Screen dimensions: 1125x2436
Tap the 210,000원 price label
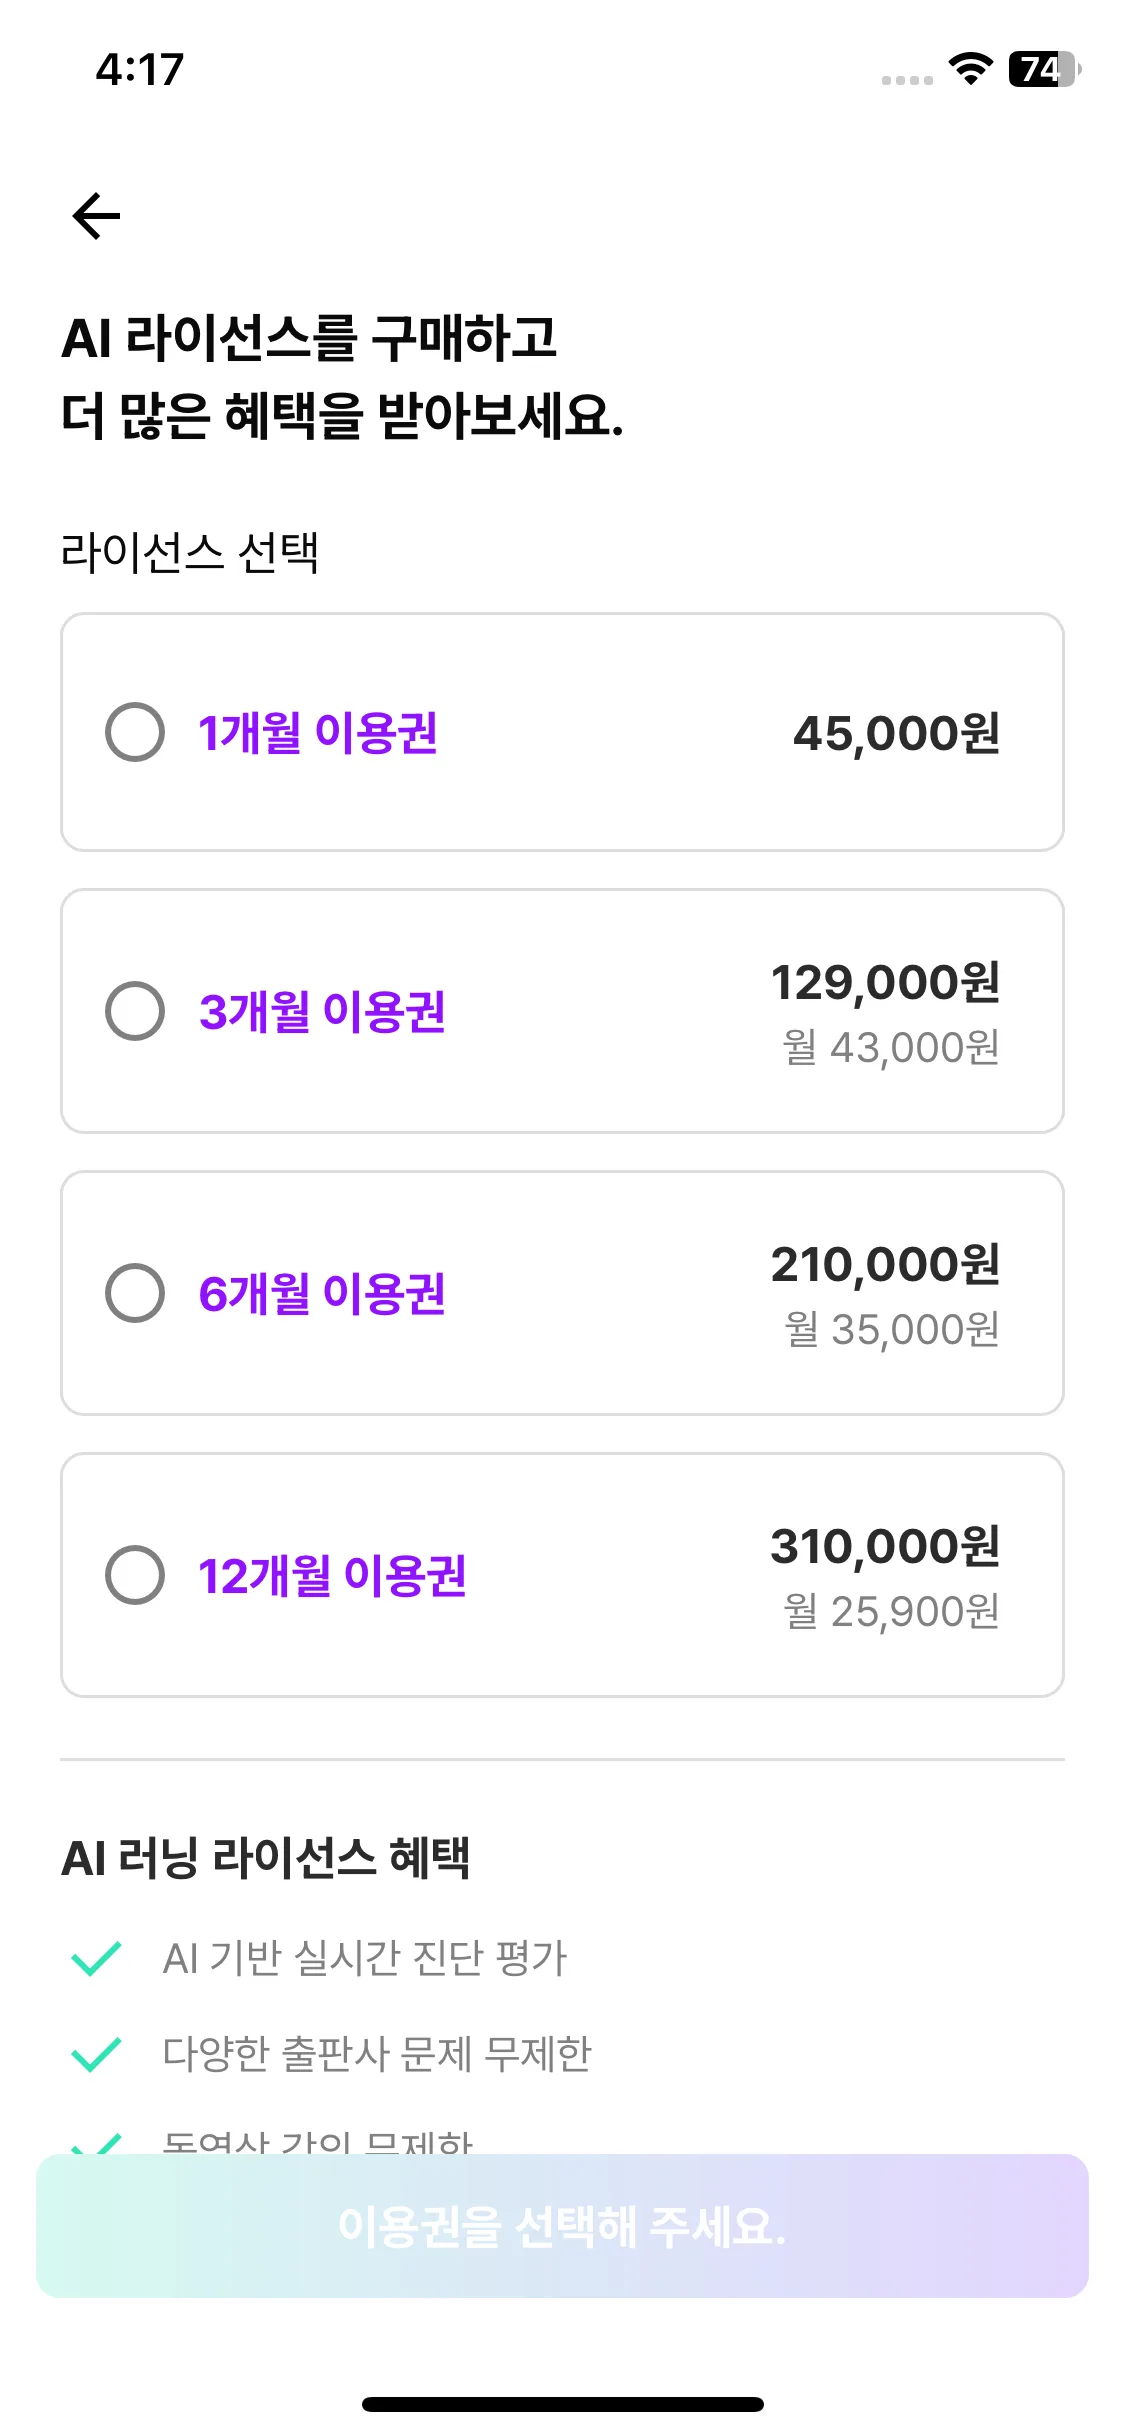coord(885,1264)
